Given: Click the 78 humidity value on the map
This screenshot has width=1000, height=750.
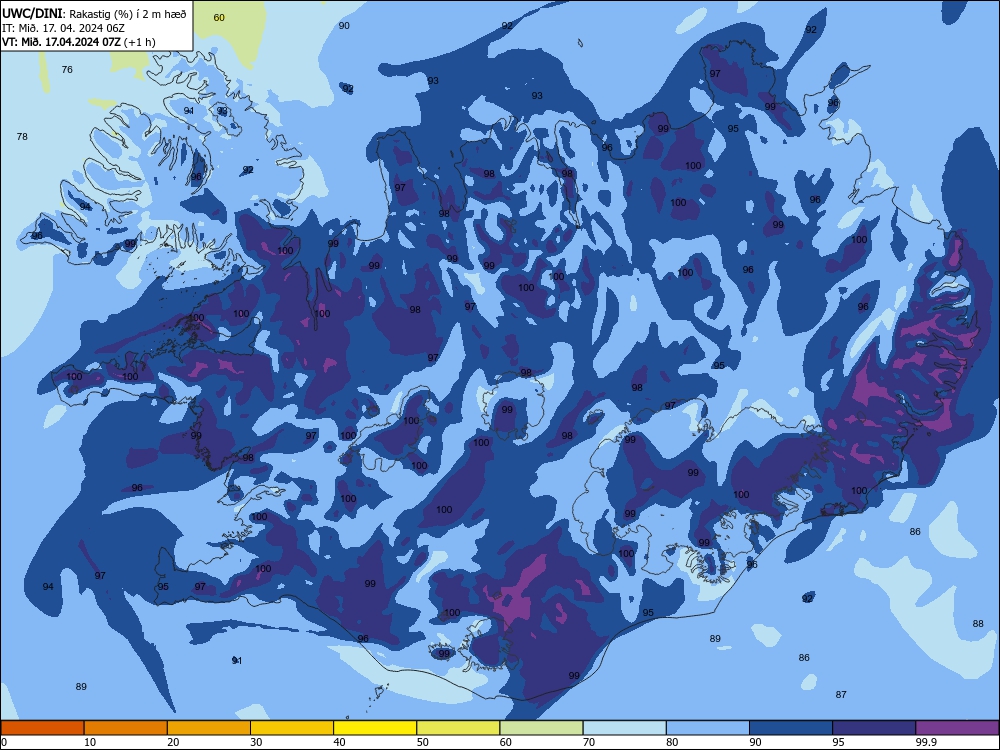Looking at the screenshot, I should (x=22, y=136).
